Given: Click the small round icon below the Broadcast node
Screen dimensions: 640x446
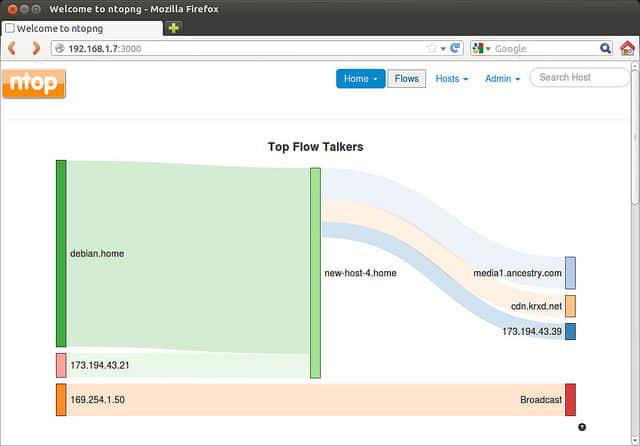Looking at the screenshot, I should coord(582,427).
